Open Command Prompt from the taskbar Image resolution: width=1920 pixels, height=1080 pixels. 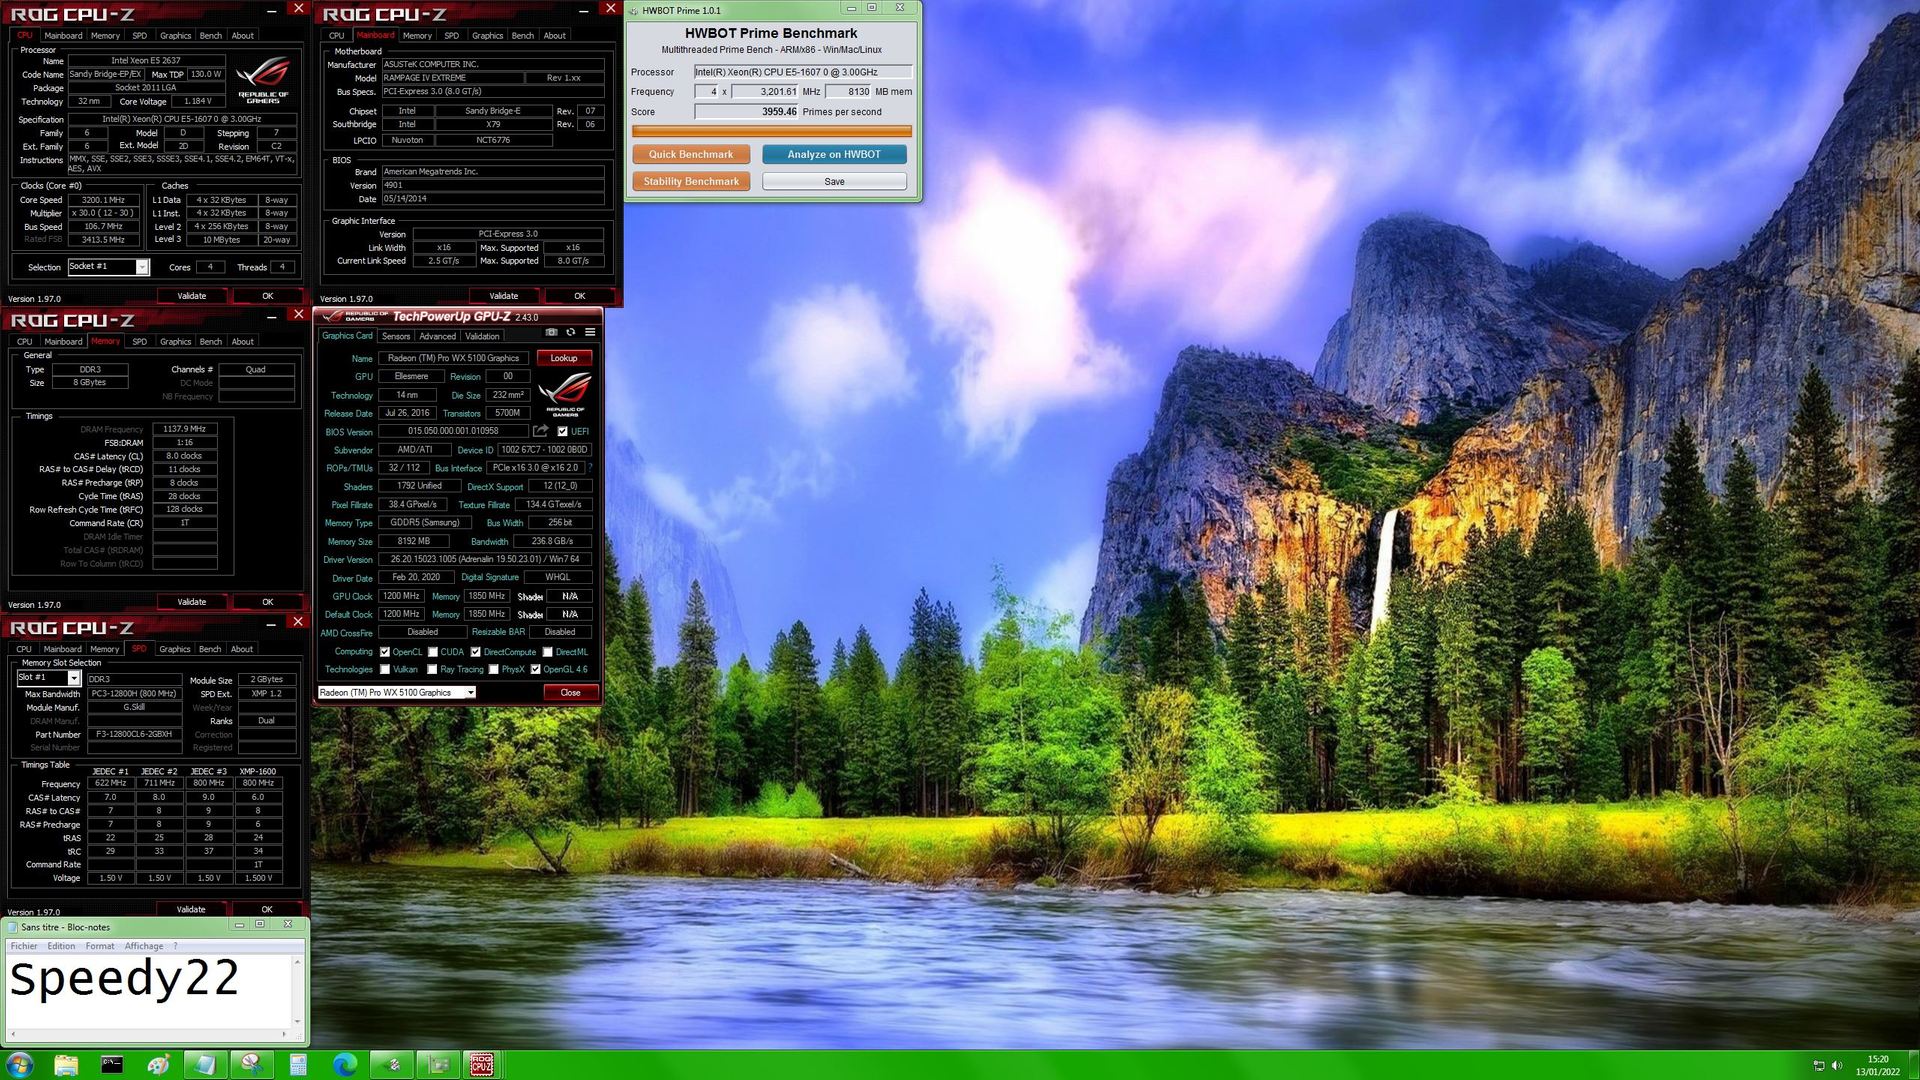coord(112,1065)
